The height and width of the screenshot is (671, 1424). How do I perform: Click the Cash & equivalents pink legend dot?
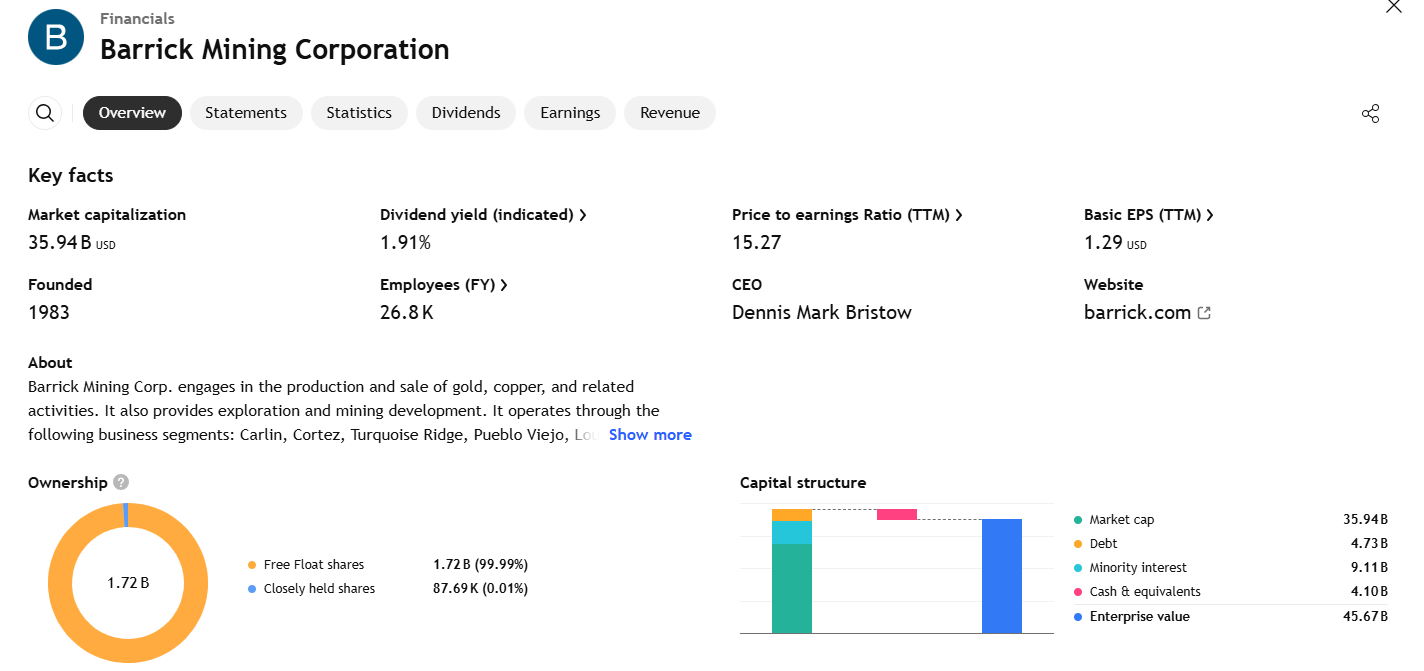coord(1078,592)
